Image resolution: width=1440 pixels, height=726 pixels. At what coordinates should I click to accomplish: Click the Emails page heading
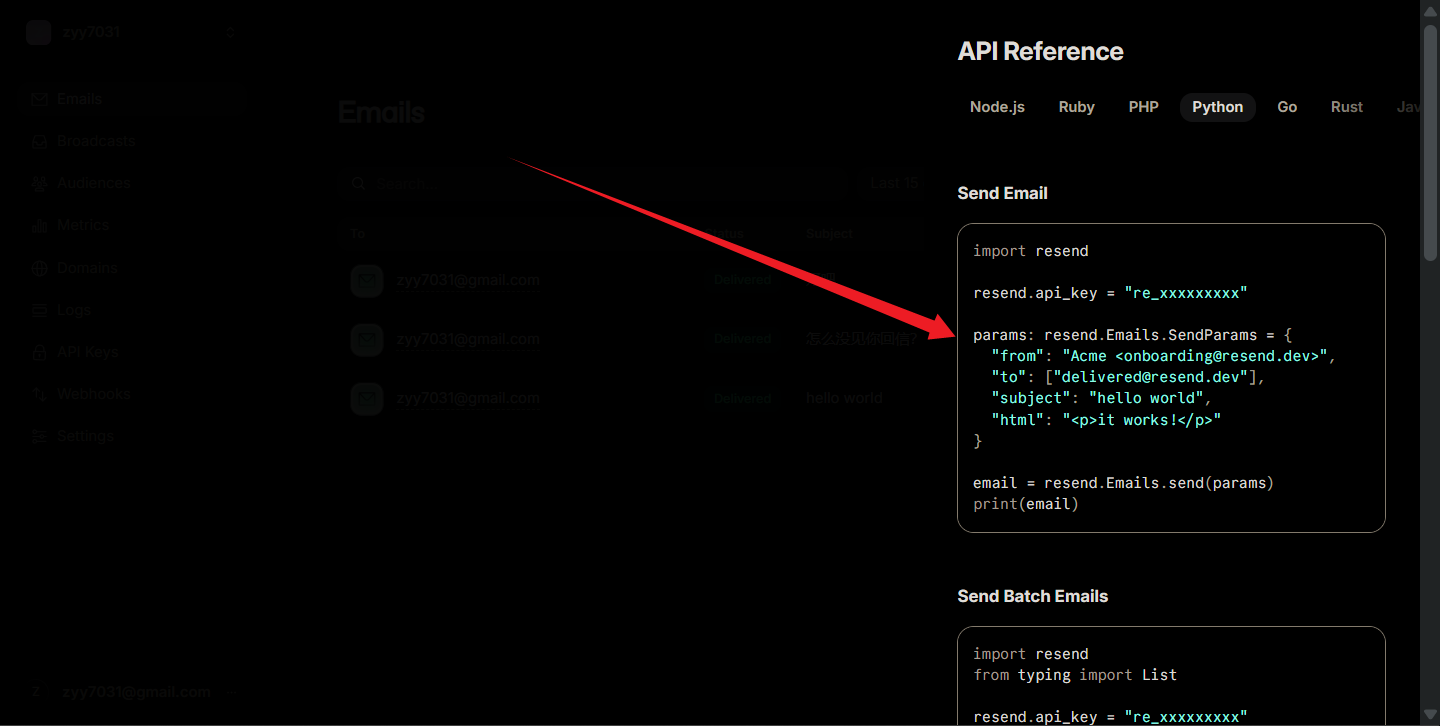pyautogui.click(x=381, y=112)
